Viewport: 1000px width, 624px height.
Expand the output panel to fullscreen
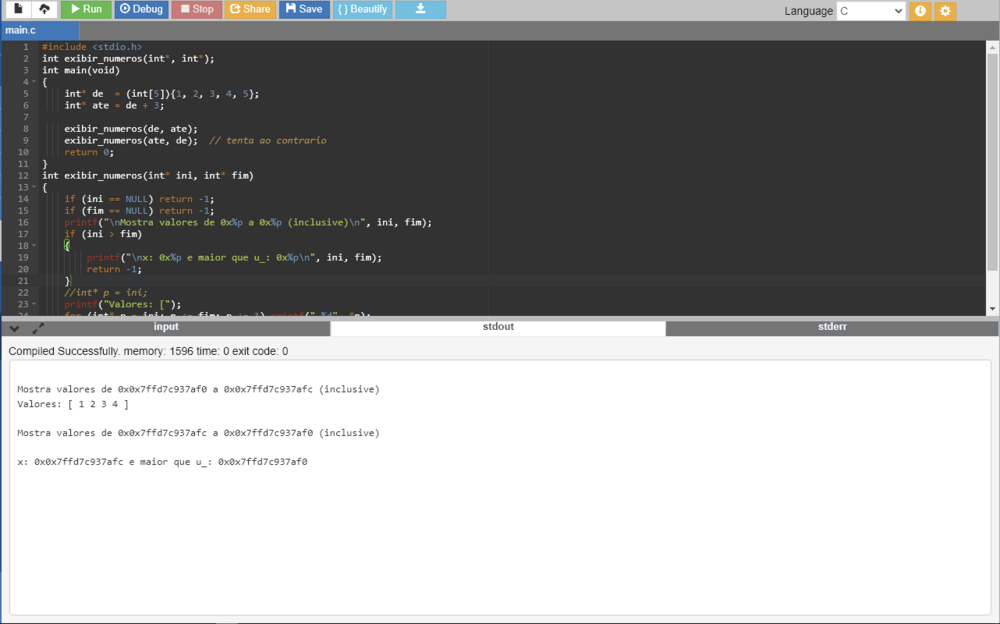tap(38, 328)
